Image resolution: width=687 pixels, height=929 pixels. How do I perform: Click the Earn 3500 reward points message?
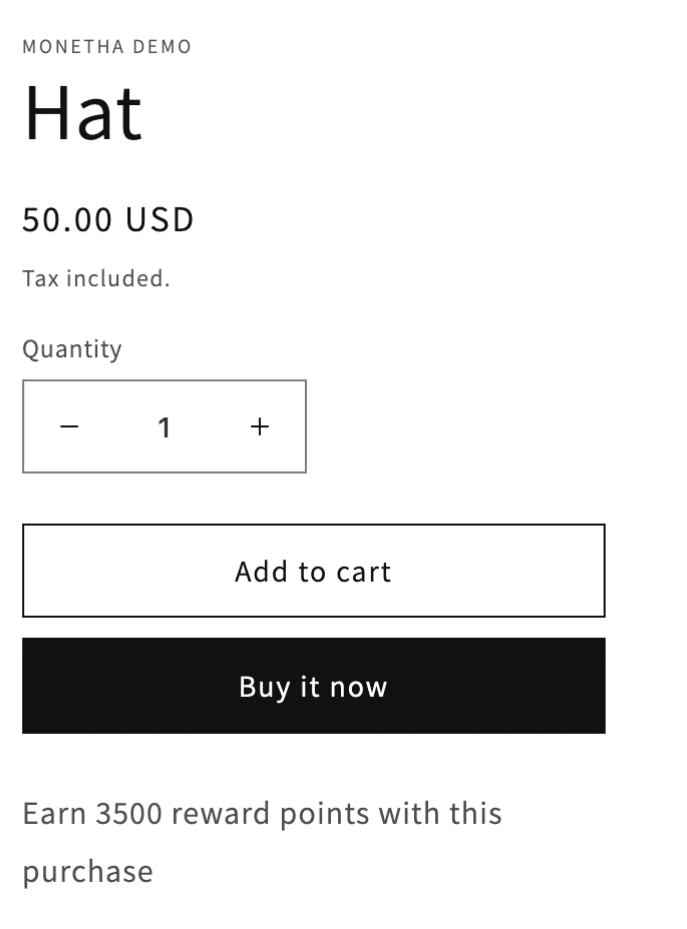(x=262, y=842)
